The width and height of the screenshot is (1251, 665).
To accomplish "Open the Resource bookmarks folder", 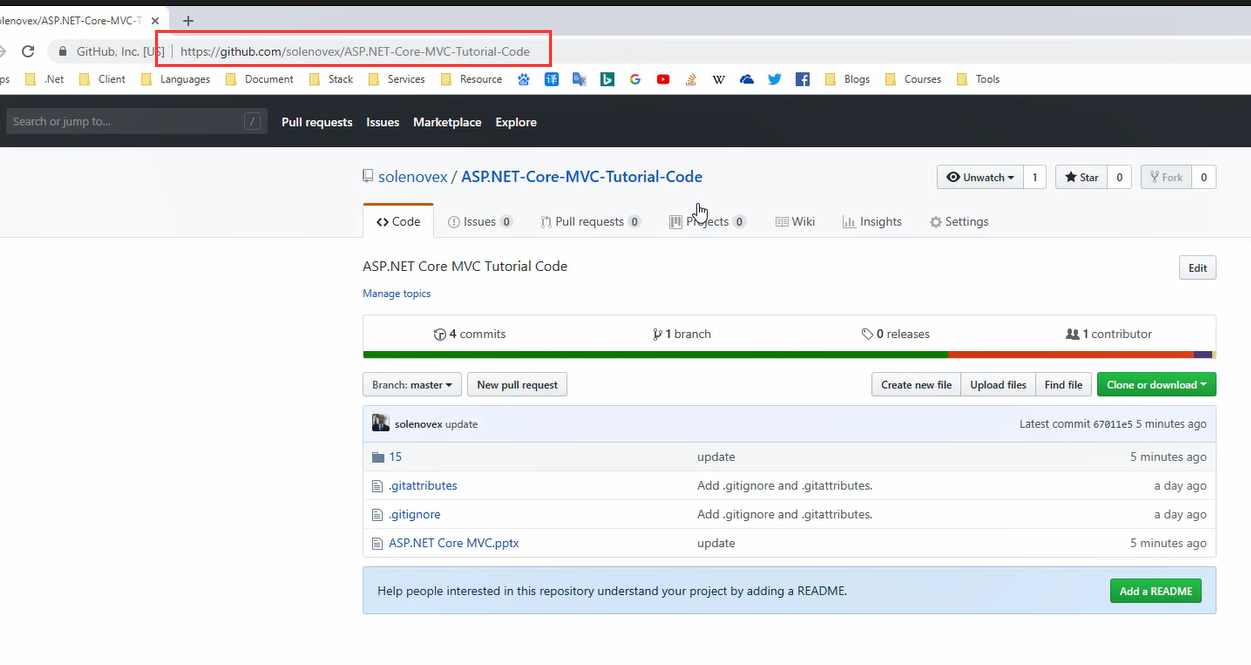I will pyautogui.click(x=471, y=79).
